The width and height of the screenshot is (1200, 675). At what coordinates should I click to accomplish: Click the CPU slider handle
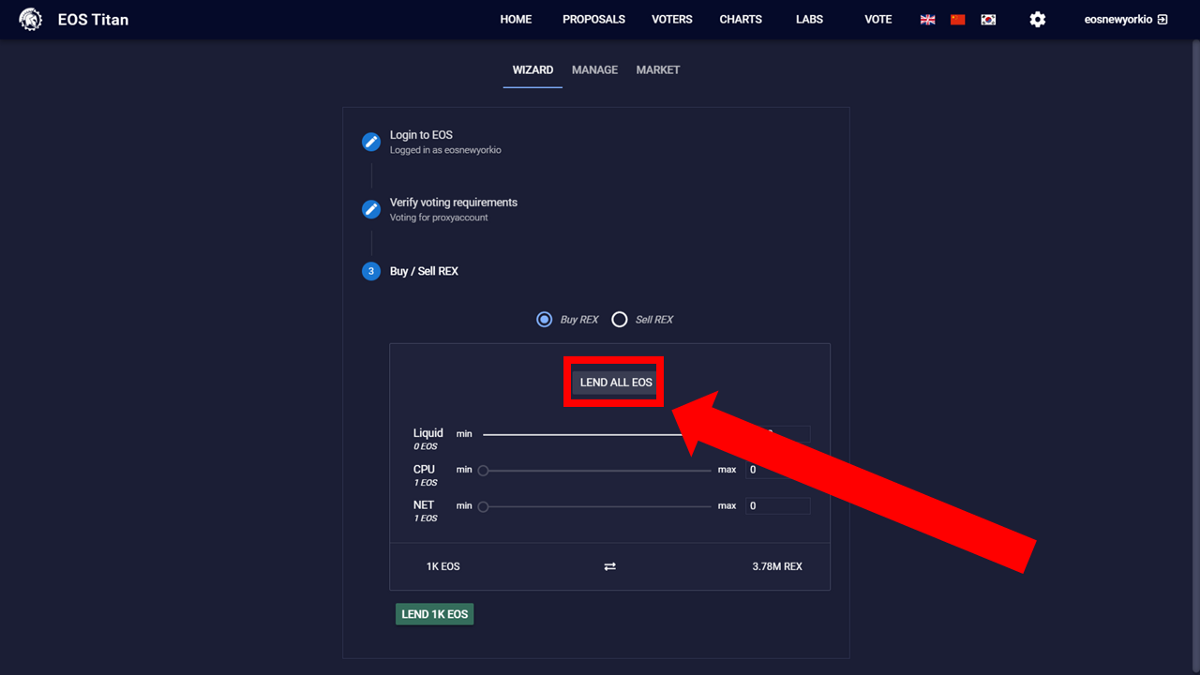pyautogui.click(x=483, y=470)
